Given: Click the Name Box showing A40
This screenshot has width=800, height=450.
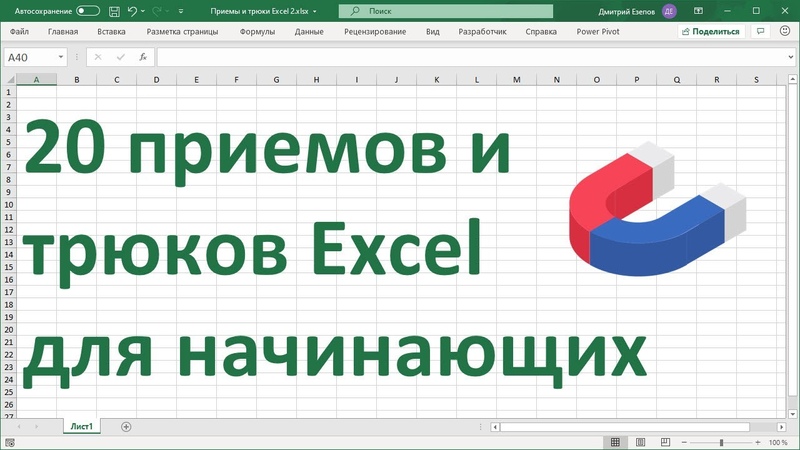Looking at the screenshot, I should click(29, 57).
